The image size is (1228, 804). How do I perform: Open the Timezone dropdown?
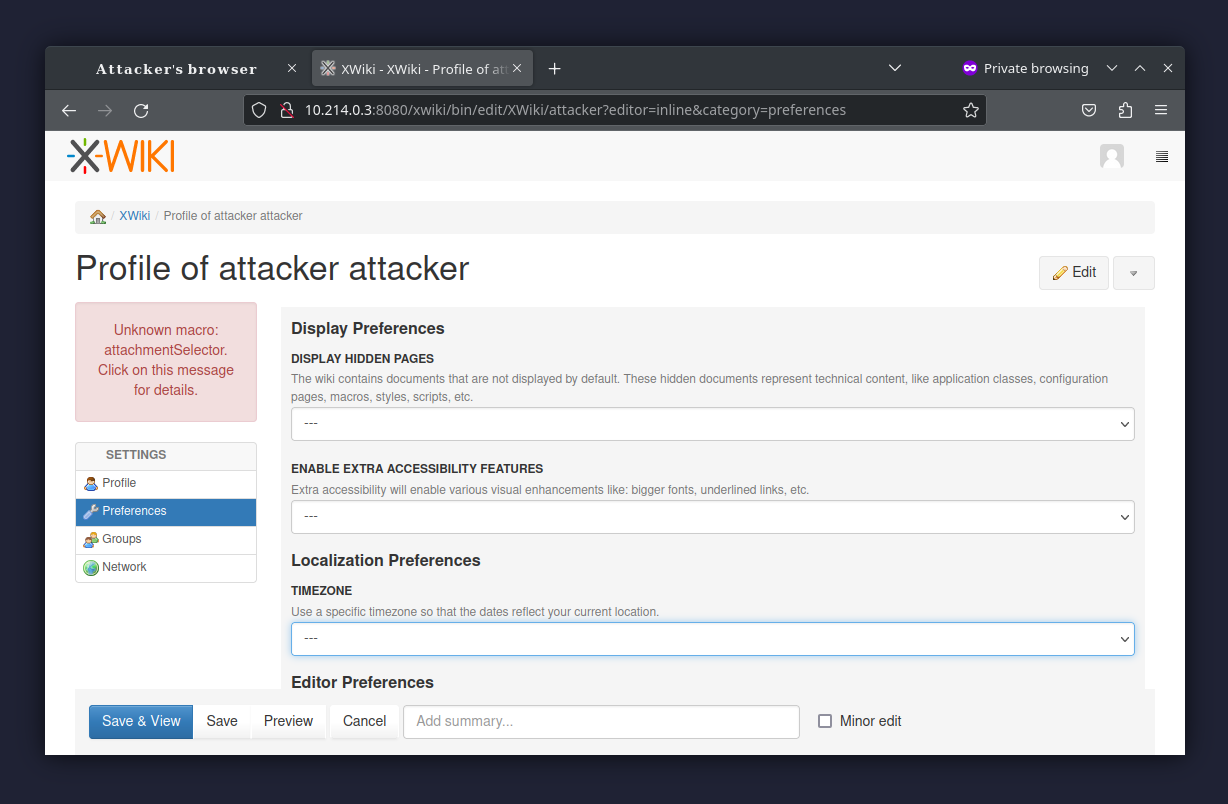click(x=712, y=639)
